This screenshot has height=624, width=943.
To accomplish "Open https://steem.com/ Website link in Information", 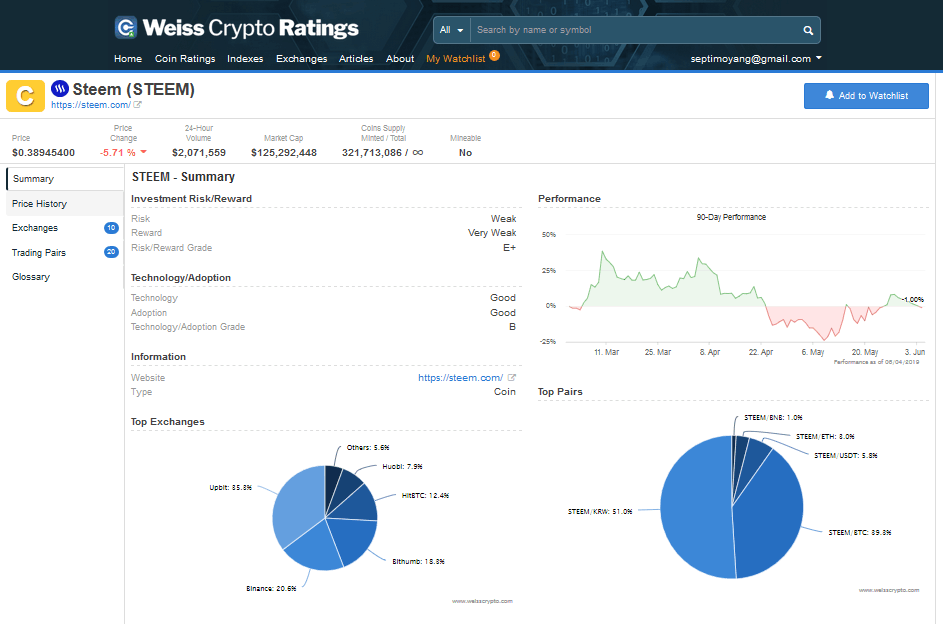I will pyautogui.click(x=461, y=378).
